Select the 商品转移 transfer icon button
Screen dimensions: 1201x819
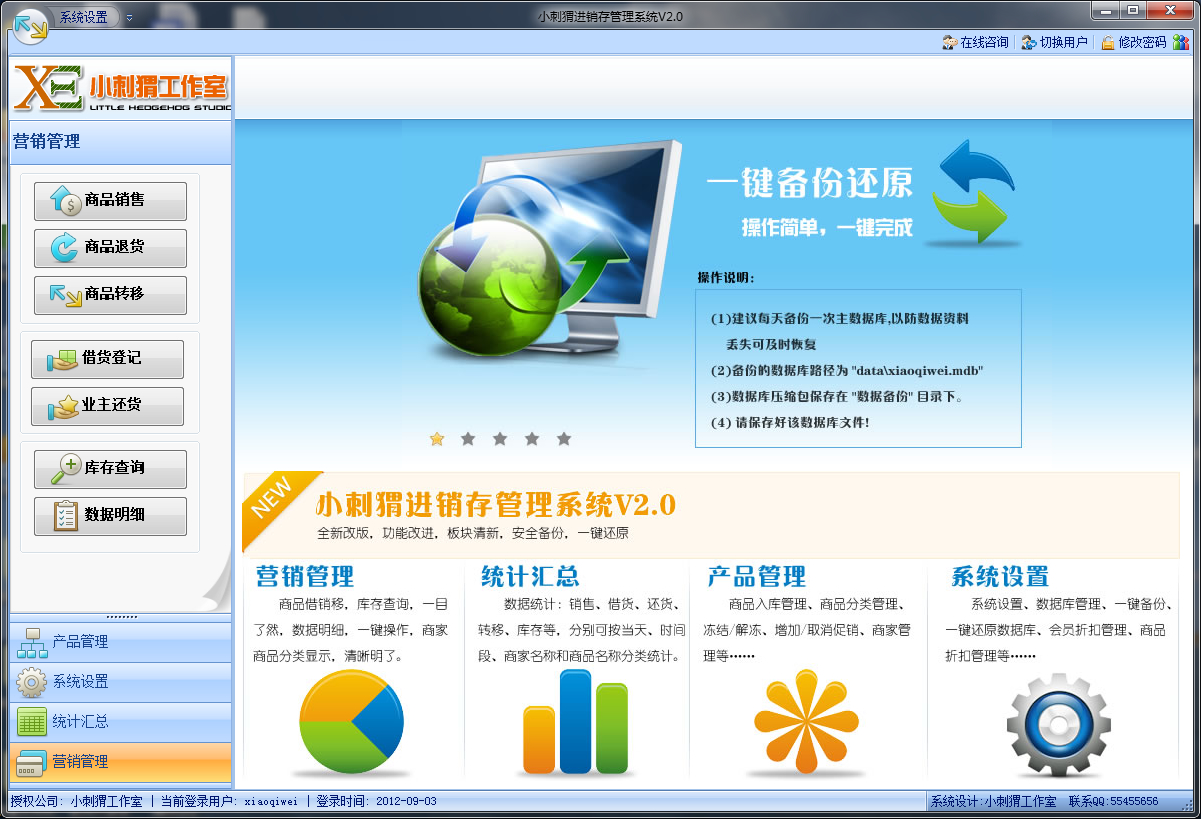click(110, 295)
